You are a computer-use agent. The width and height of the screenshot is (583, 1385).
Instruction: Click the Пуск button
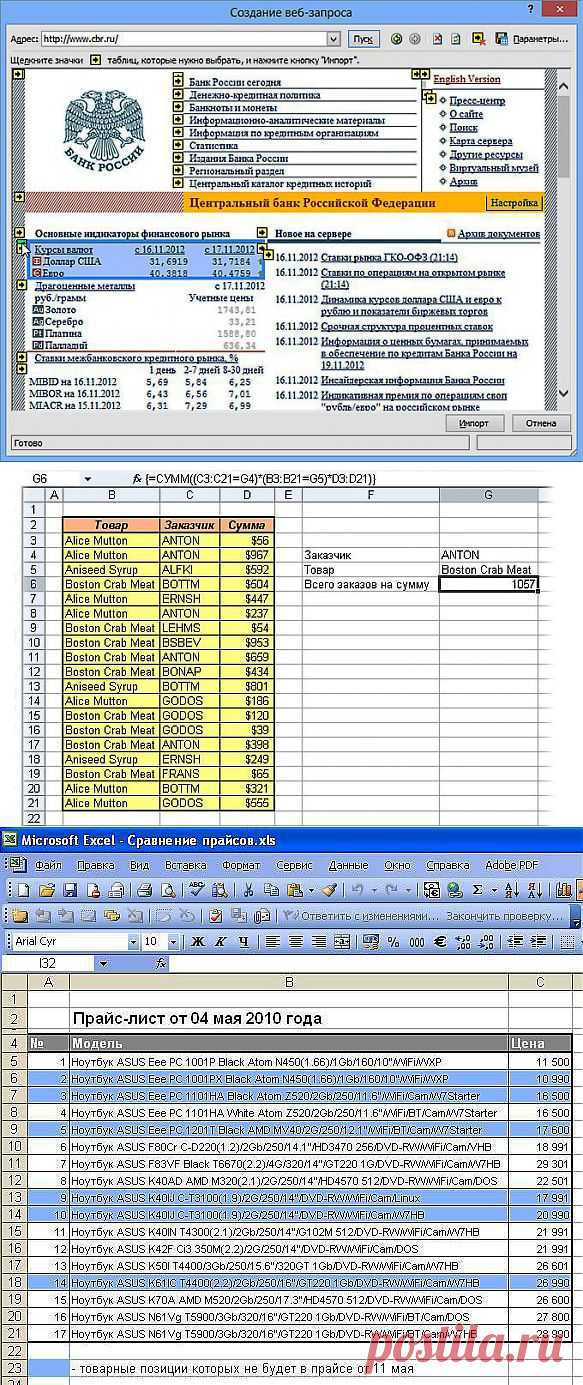click(362, 39)
